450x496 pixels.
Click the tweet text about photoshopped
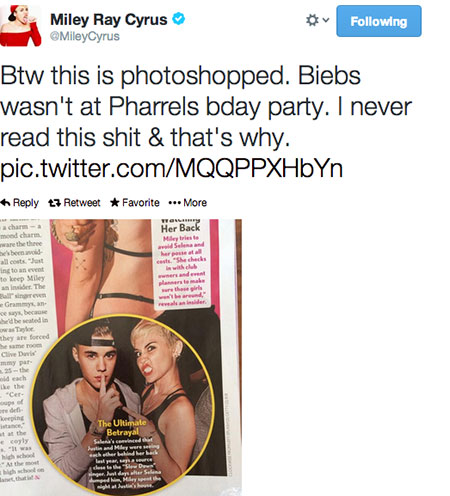pyautogui.click(x=206, y=106)
